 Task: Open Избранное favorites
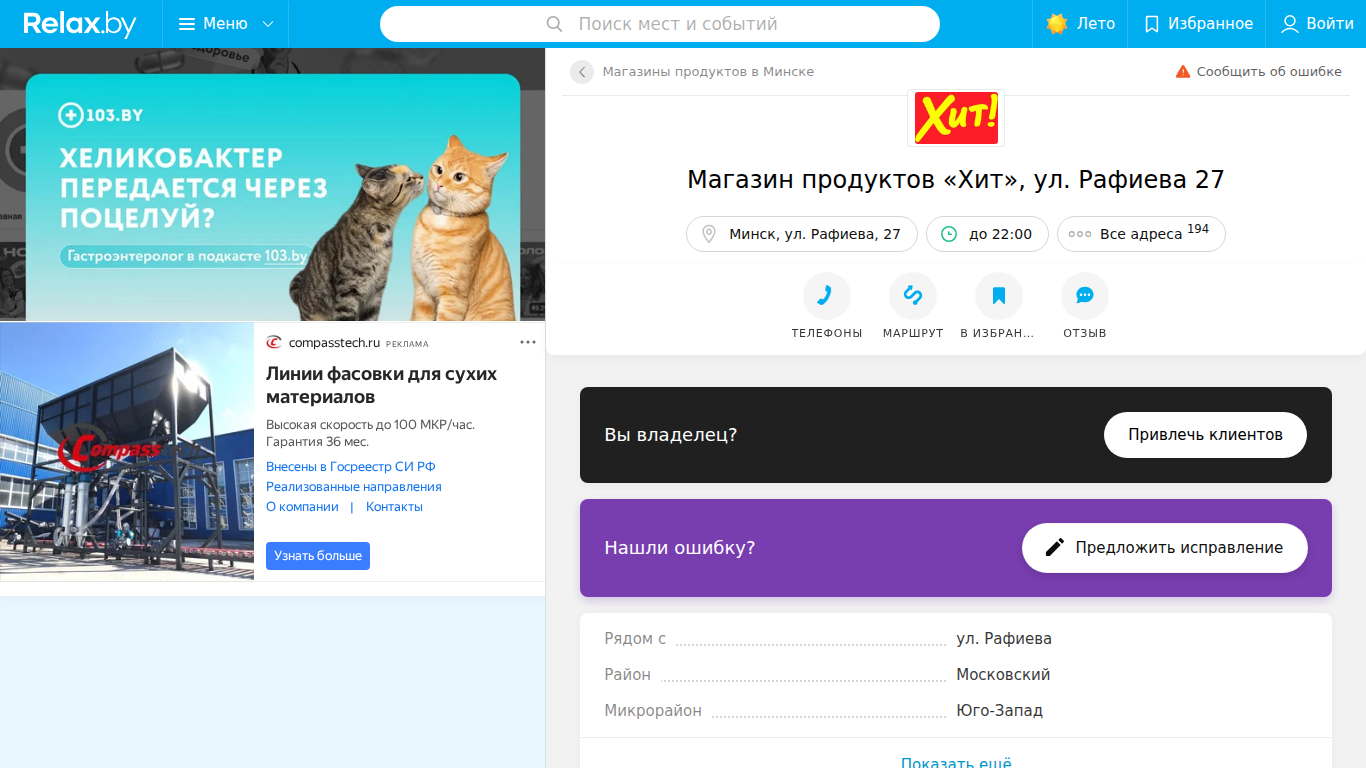point(1197,24)
